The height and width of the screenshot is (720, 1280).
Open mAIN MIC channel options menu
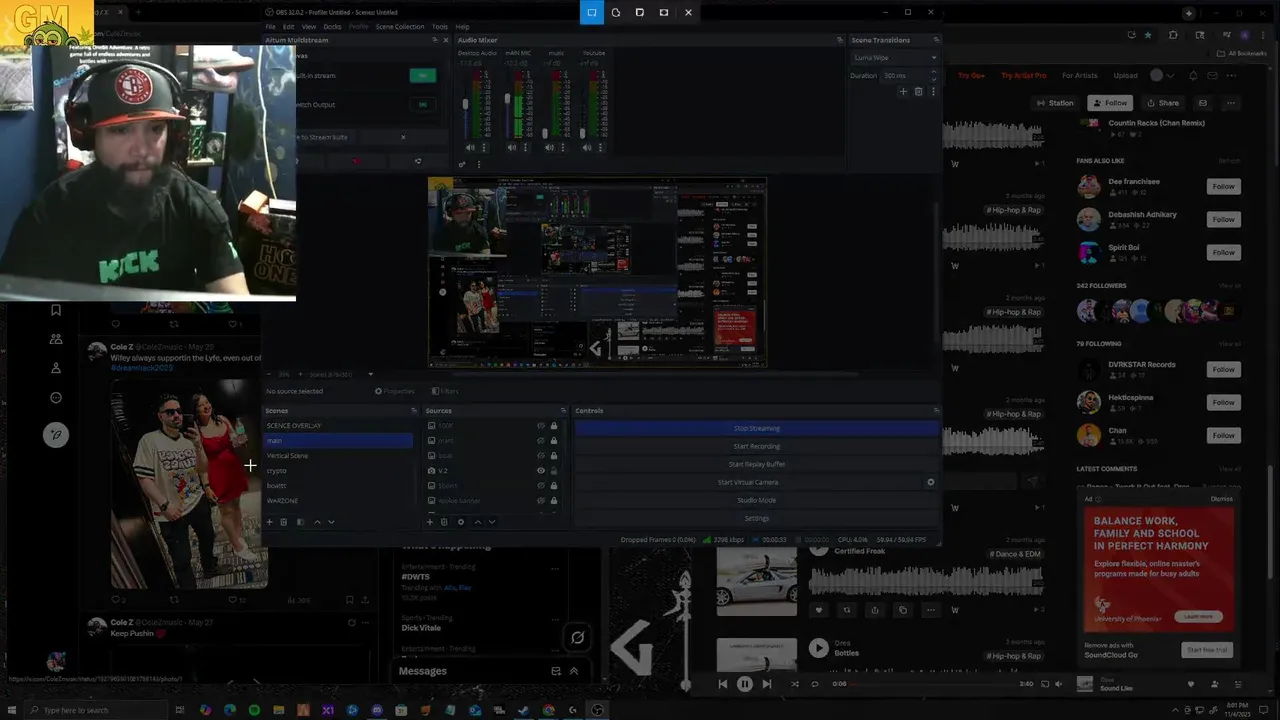pos(526,147)
